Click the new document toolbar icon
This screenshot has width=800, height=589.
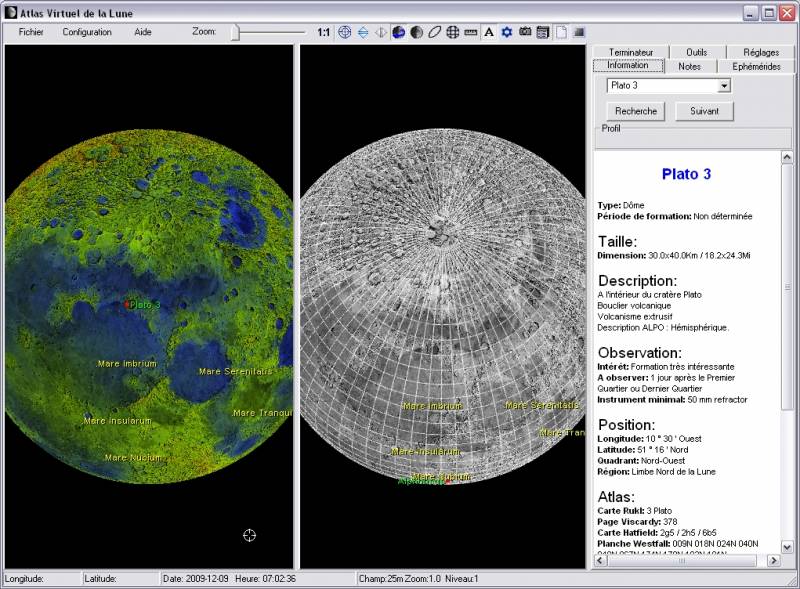560,32
